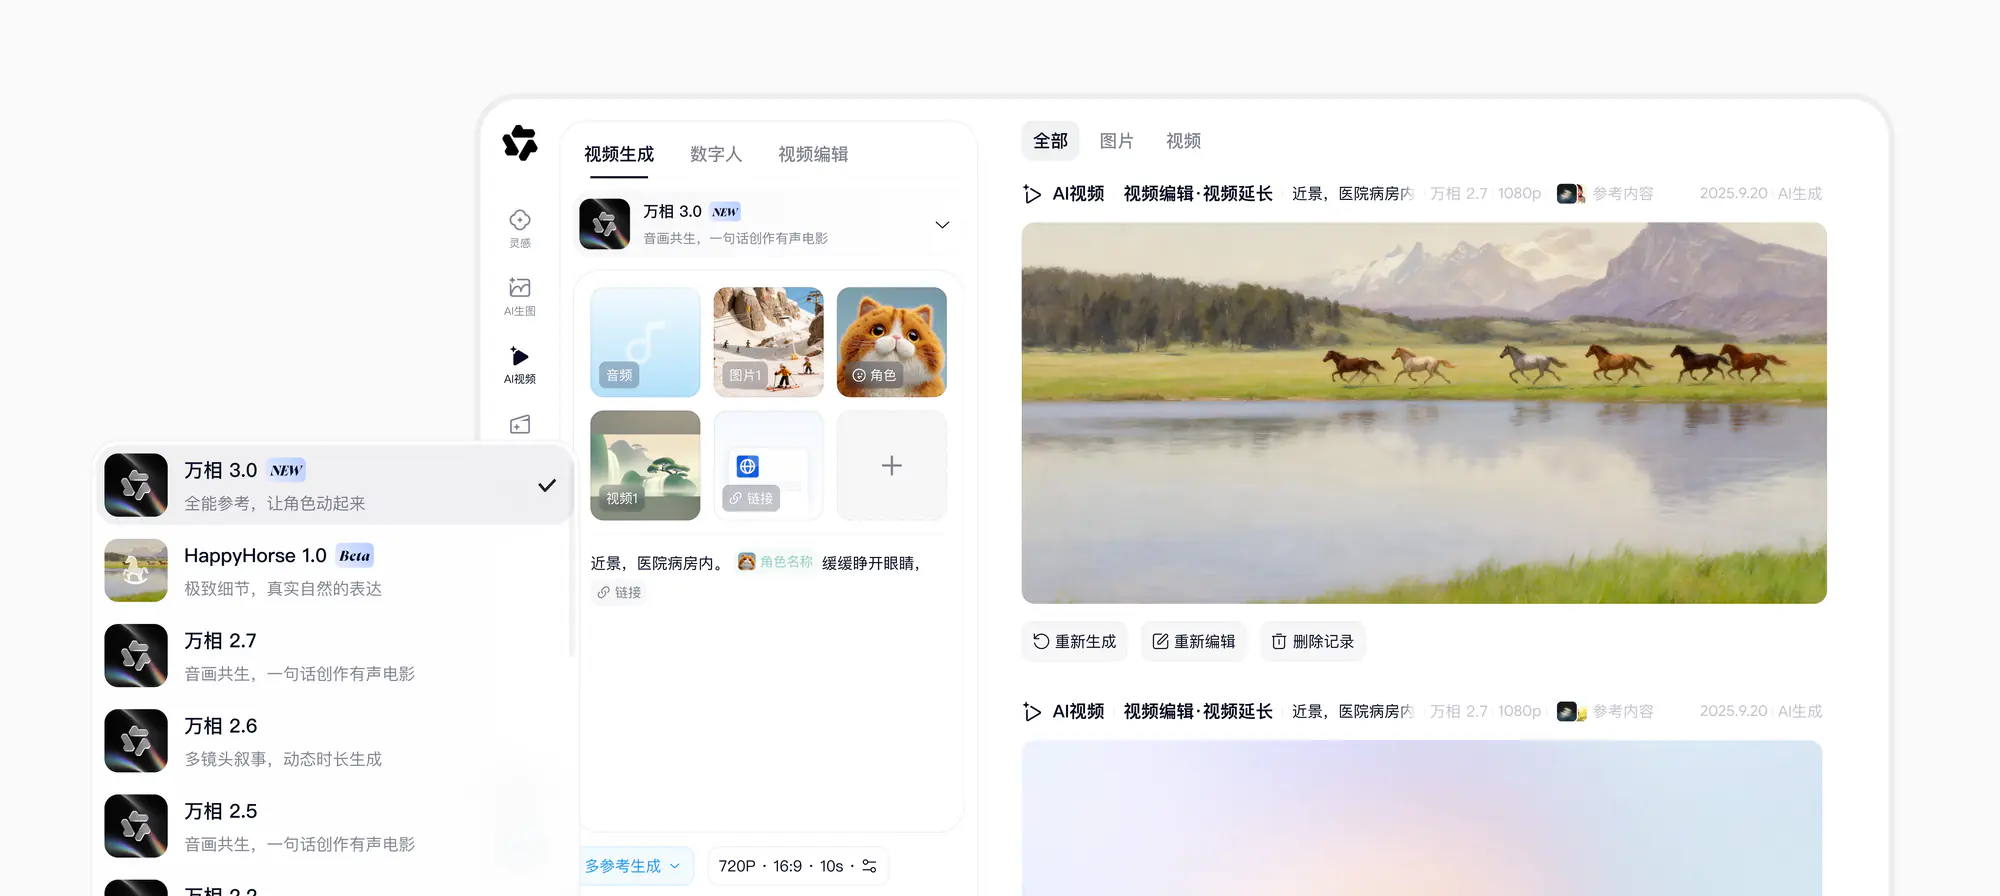2000x896 pixels.
Task: Click 2025.9.20 date in first record
Action: pos(1733,193)
